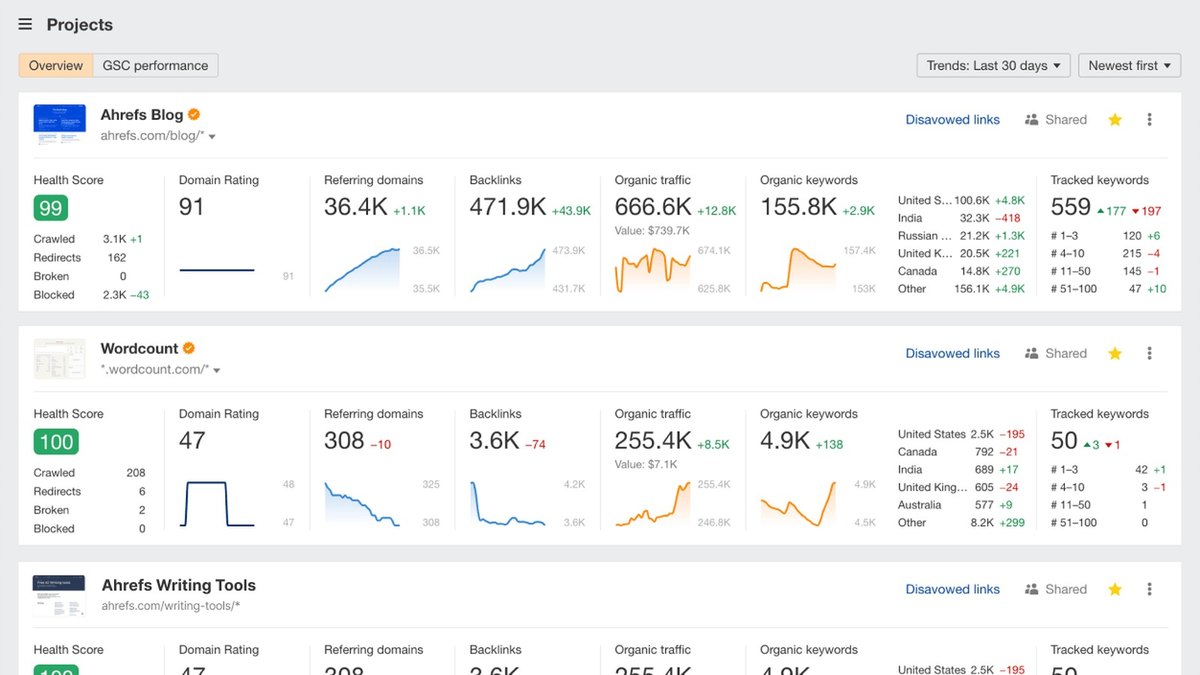The width and height of the screenshot is (1200, 675).
Task: Click the Wordcount 255.4K organic traffic value
Action: pos(653,441)
